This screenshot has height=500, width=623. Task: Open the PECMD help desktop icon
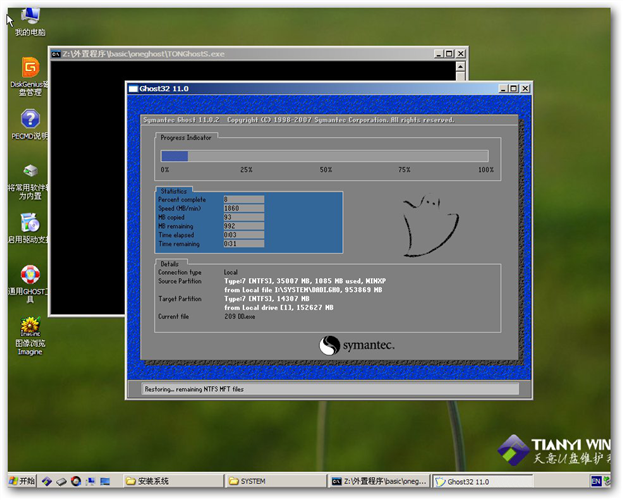30,119
